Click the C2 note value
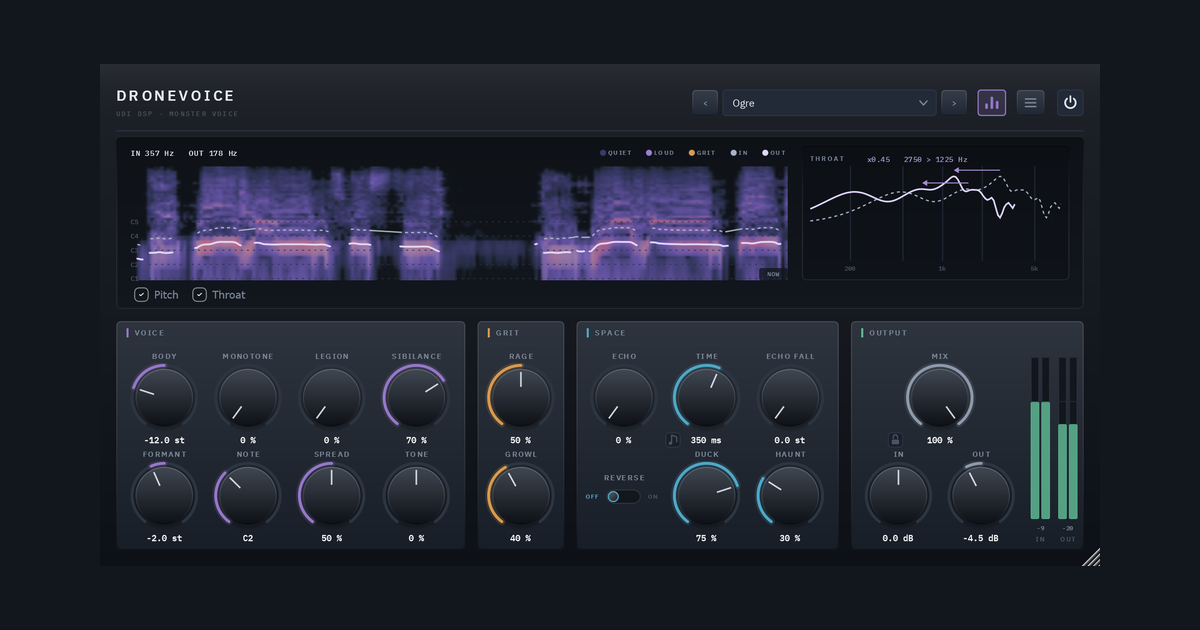Image resolution: width=1200 pixels, height=630 pixels. 248,538
